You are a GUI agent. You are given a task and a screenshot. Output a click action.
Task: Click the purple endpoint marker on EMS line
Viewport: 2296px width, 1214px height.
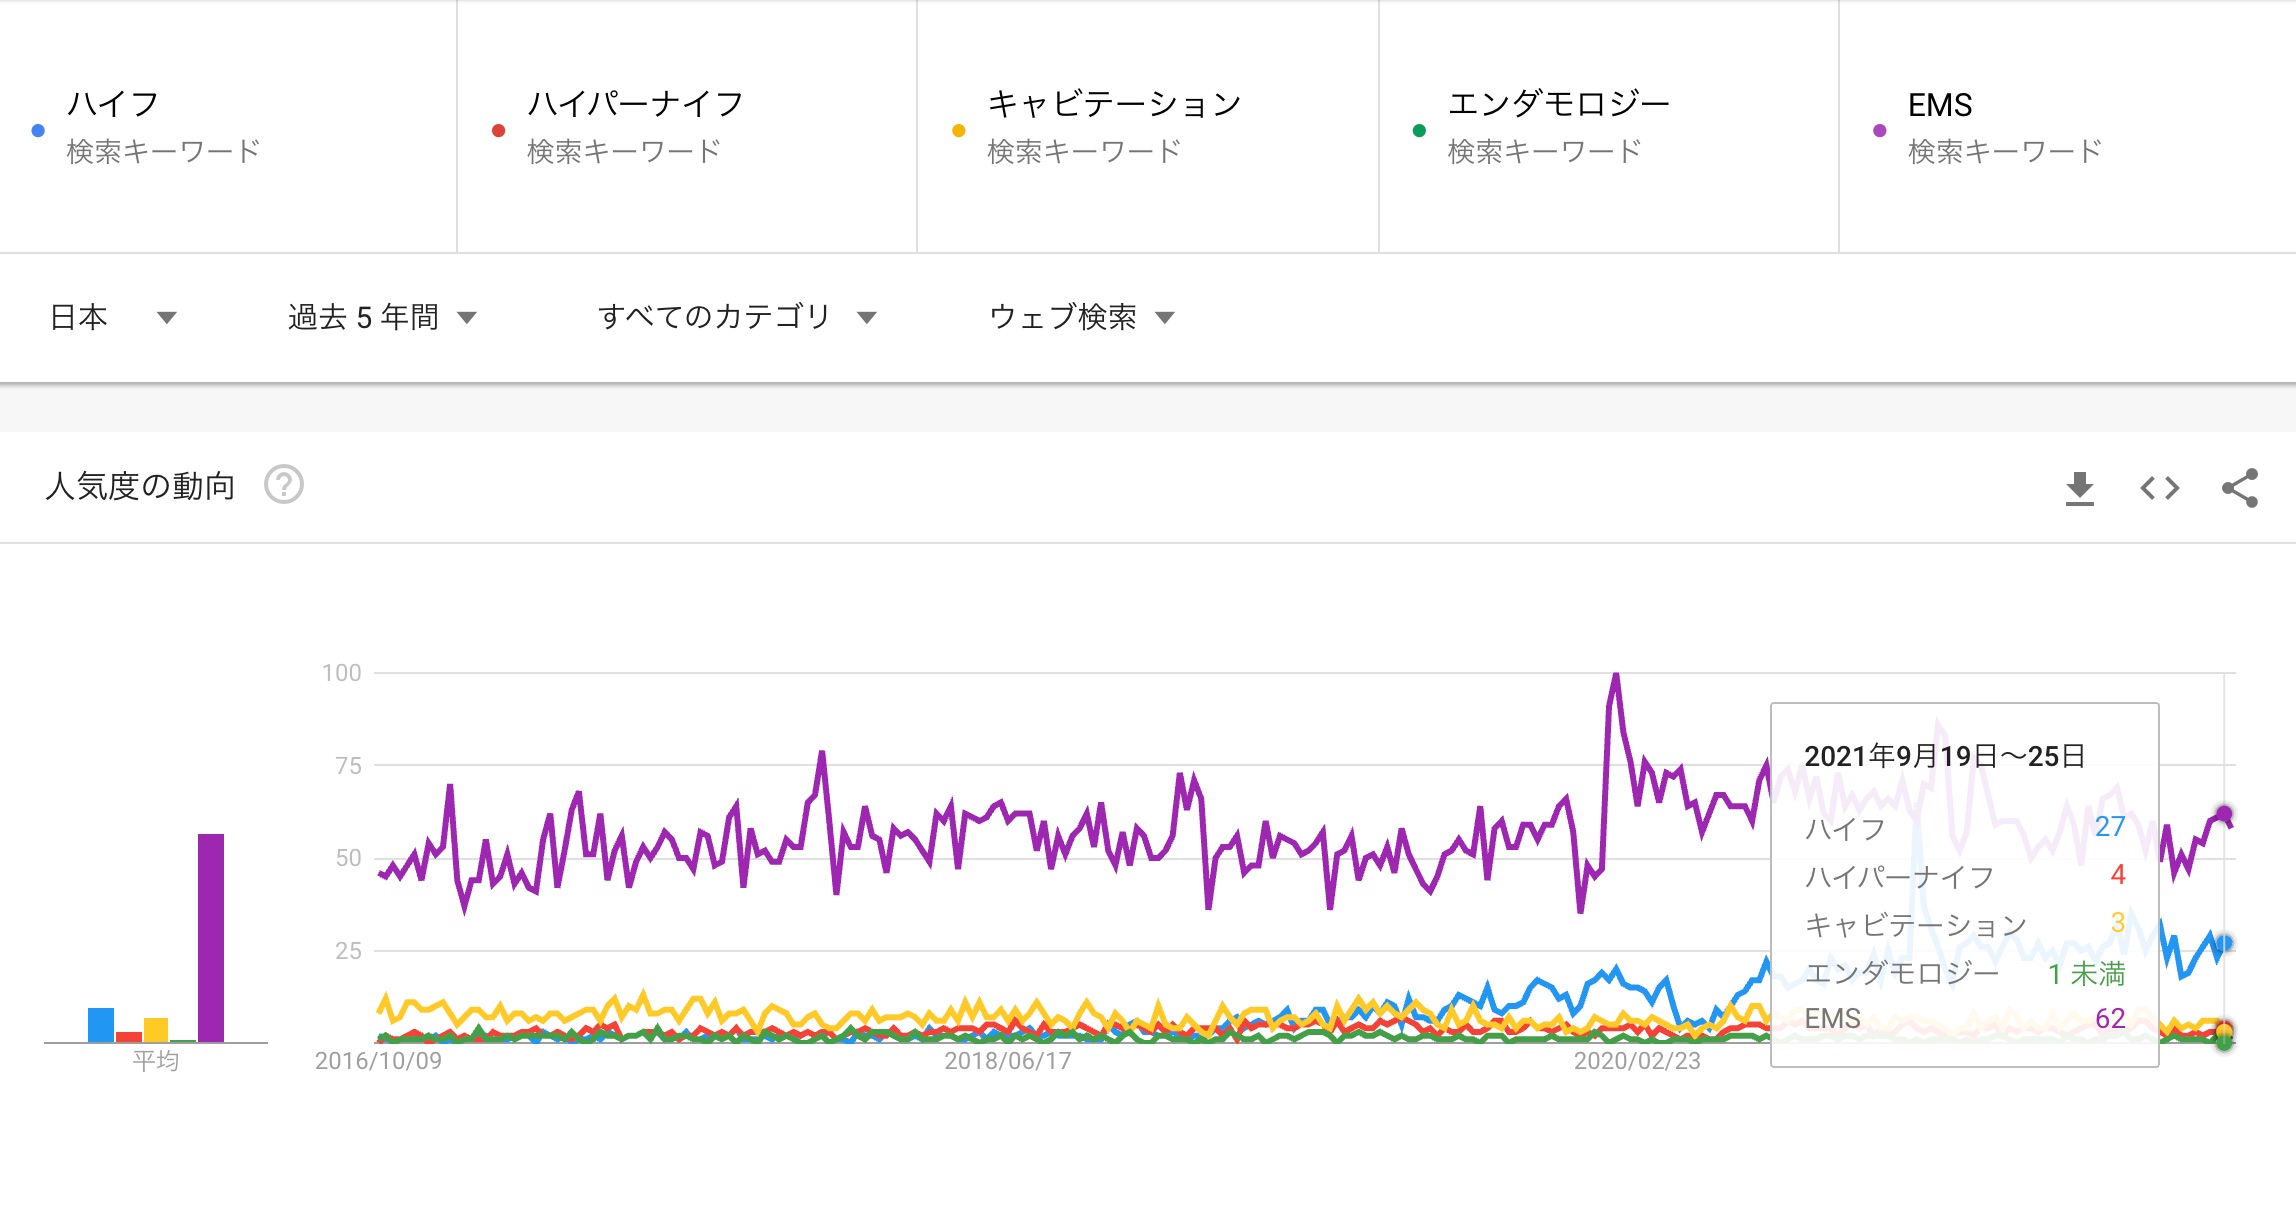[x=2224, y=814]
